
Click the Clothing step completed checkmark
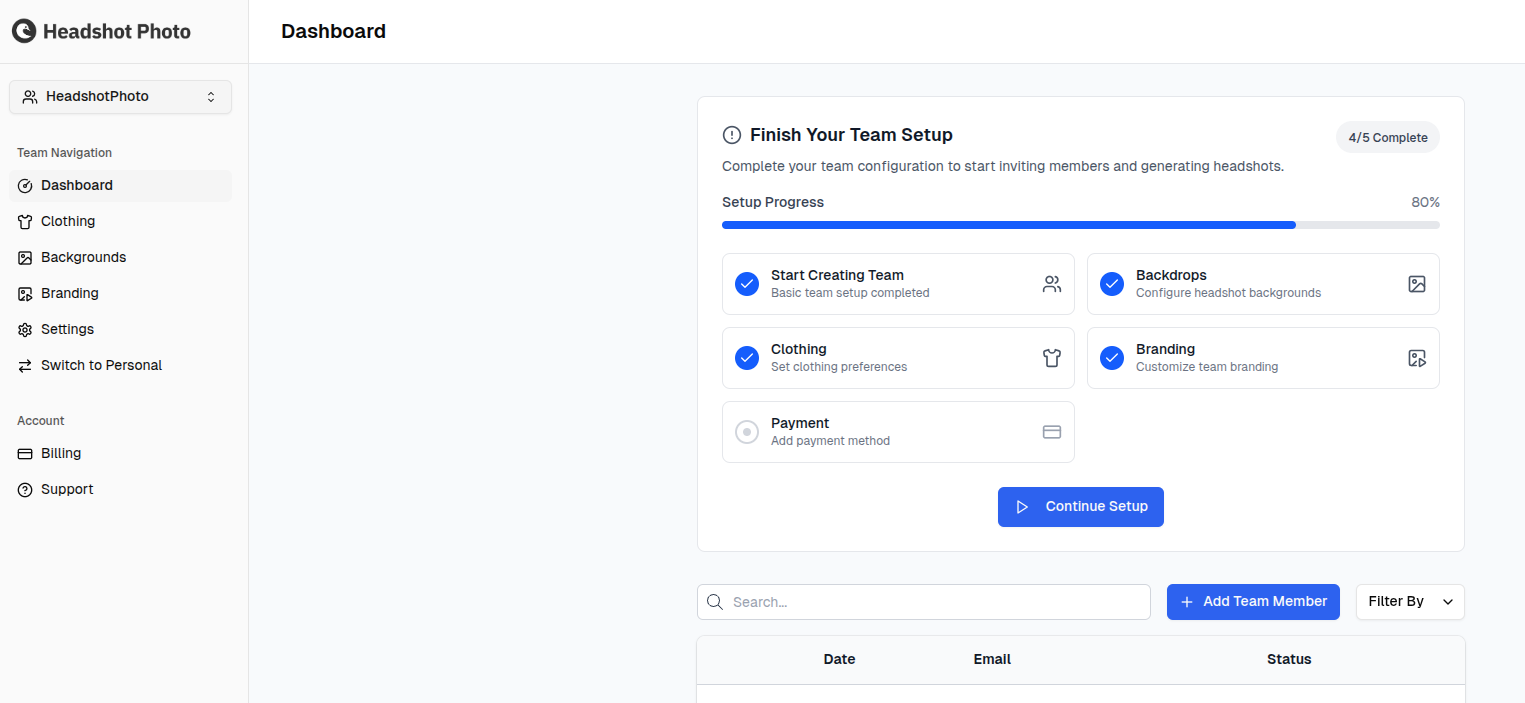(x=746, y=358)
